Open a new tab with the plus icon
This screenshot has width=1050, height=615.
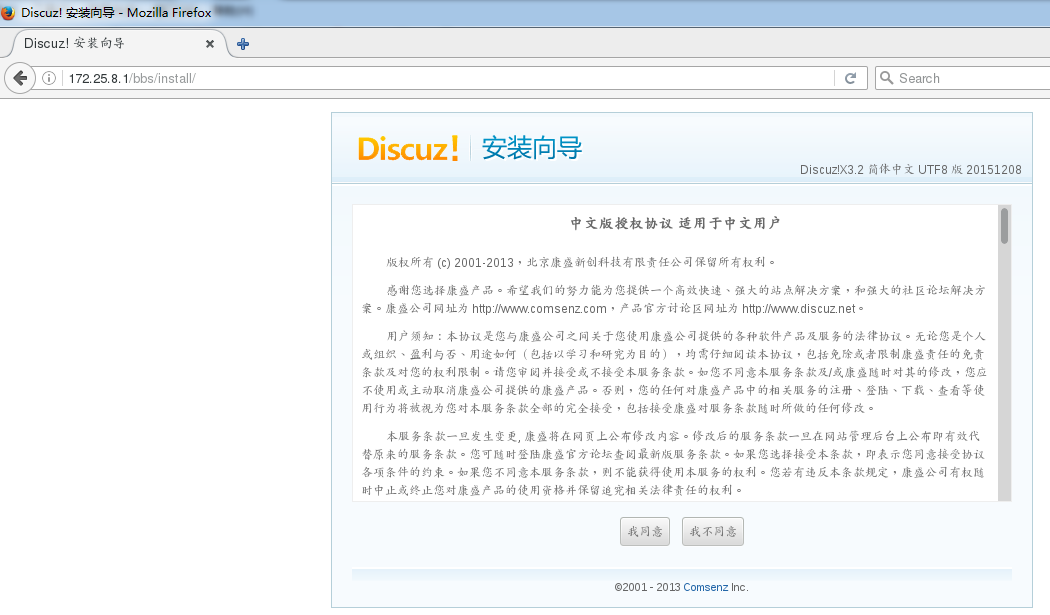[x=243, y=44]
